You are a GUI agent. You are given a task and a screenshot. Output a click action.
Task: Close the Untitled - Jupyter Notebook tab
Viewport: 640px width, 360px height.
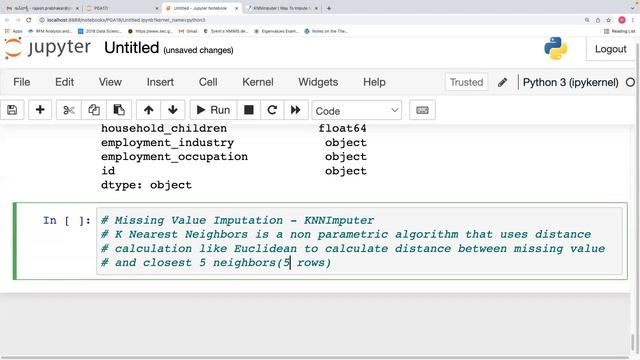coord(236,8)
